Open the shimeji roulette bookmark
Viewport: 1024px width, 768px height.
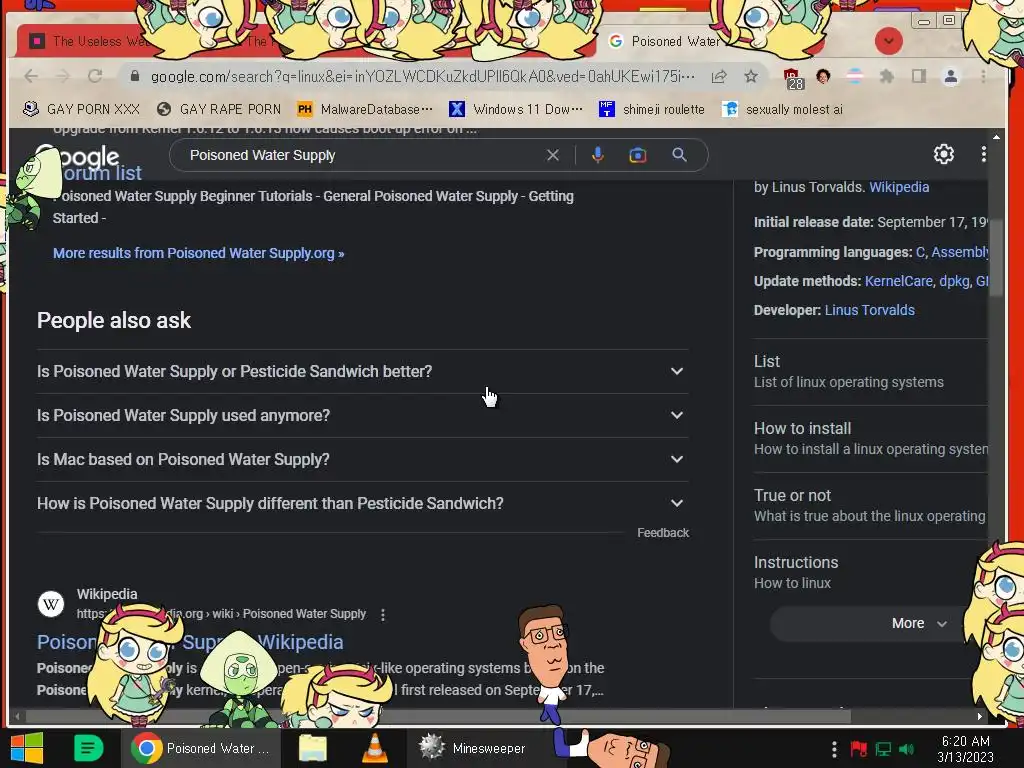tap(652, 109)
